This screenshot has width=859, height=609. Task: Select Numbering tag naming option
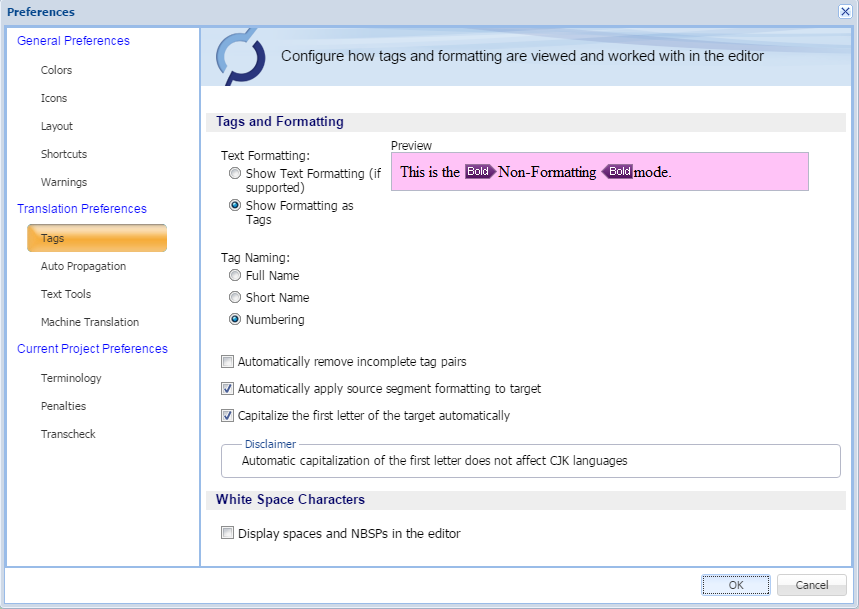point(234,319)
